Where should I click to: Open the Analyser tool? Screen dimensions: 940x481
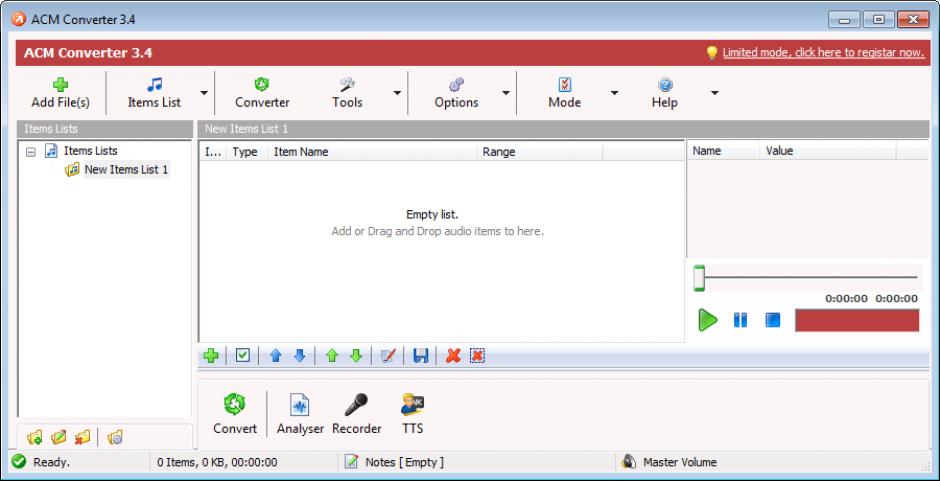pos(300,414)
